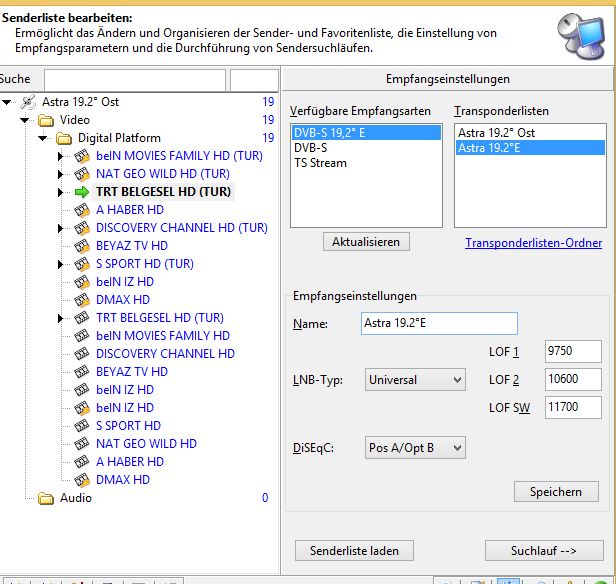Expand the beIN MOVIES FAMILY HD (TUR) entry
616x584 pixels.
[x=61, y=156]
